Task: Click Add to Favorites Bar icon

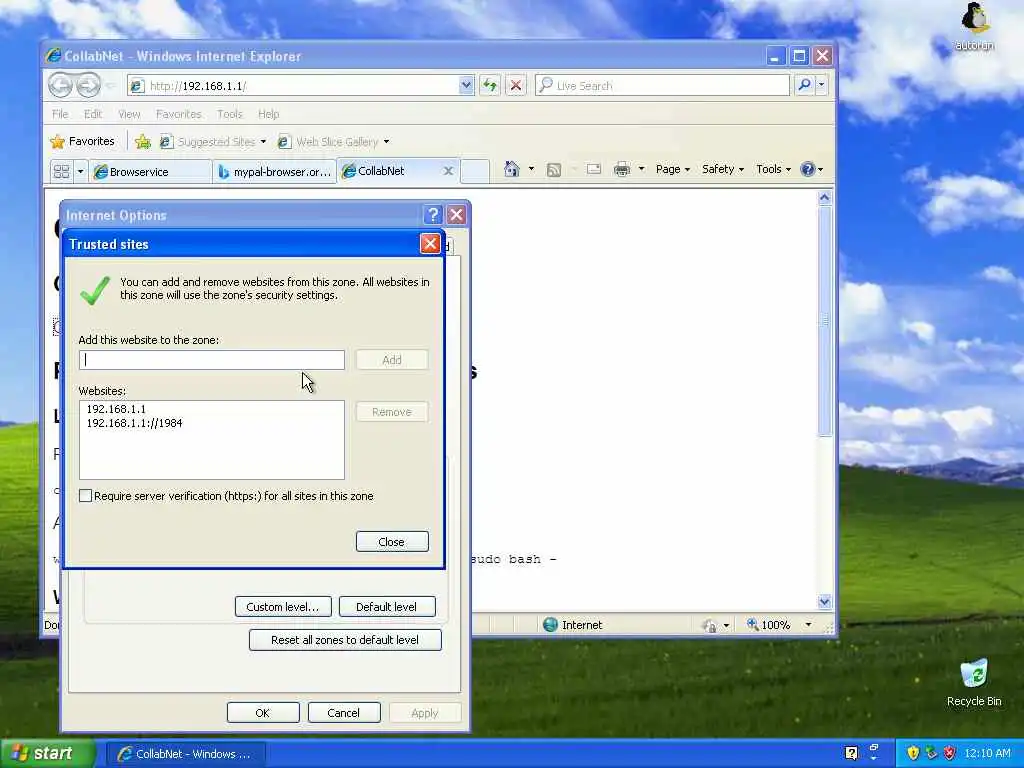Action: click(x=143, y=141)
